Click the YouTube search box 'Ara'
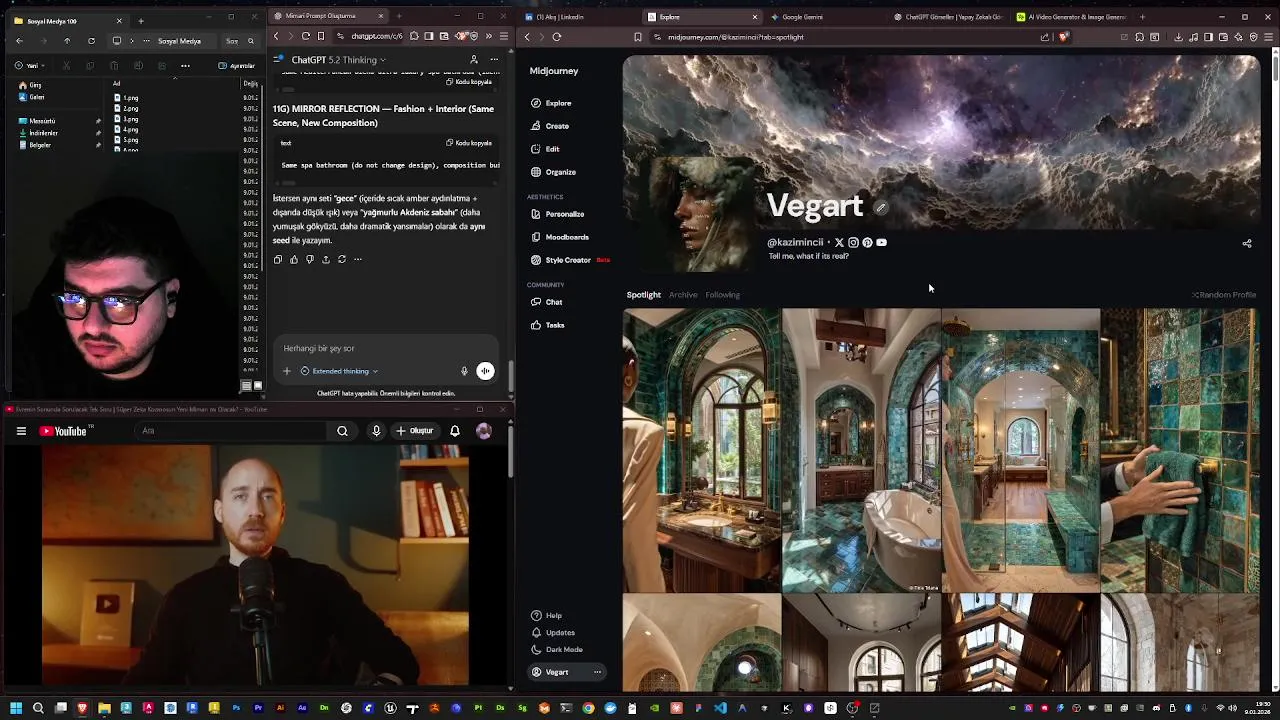This screenshot has width=1280, height=720. click(232, 431)
